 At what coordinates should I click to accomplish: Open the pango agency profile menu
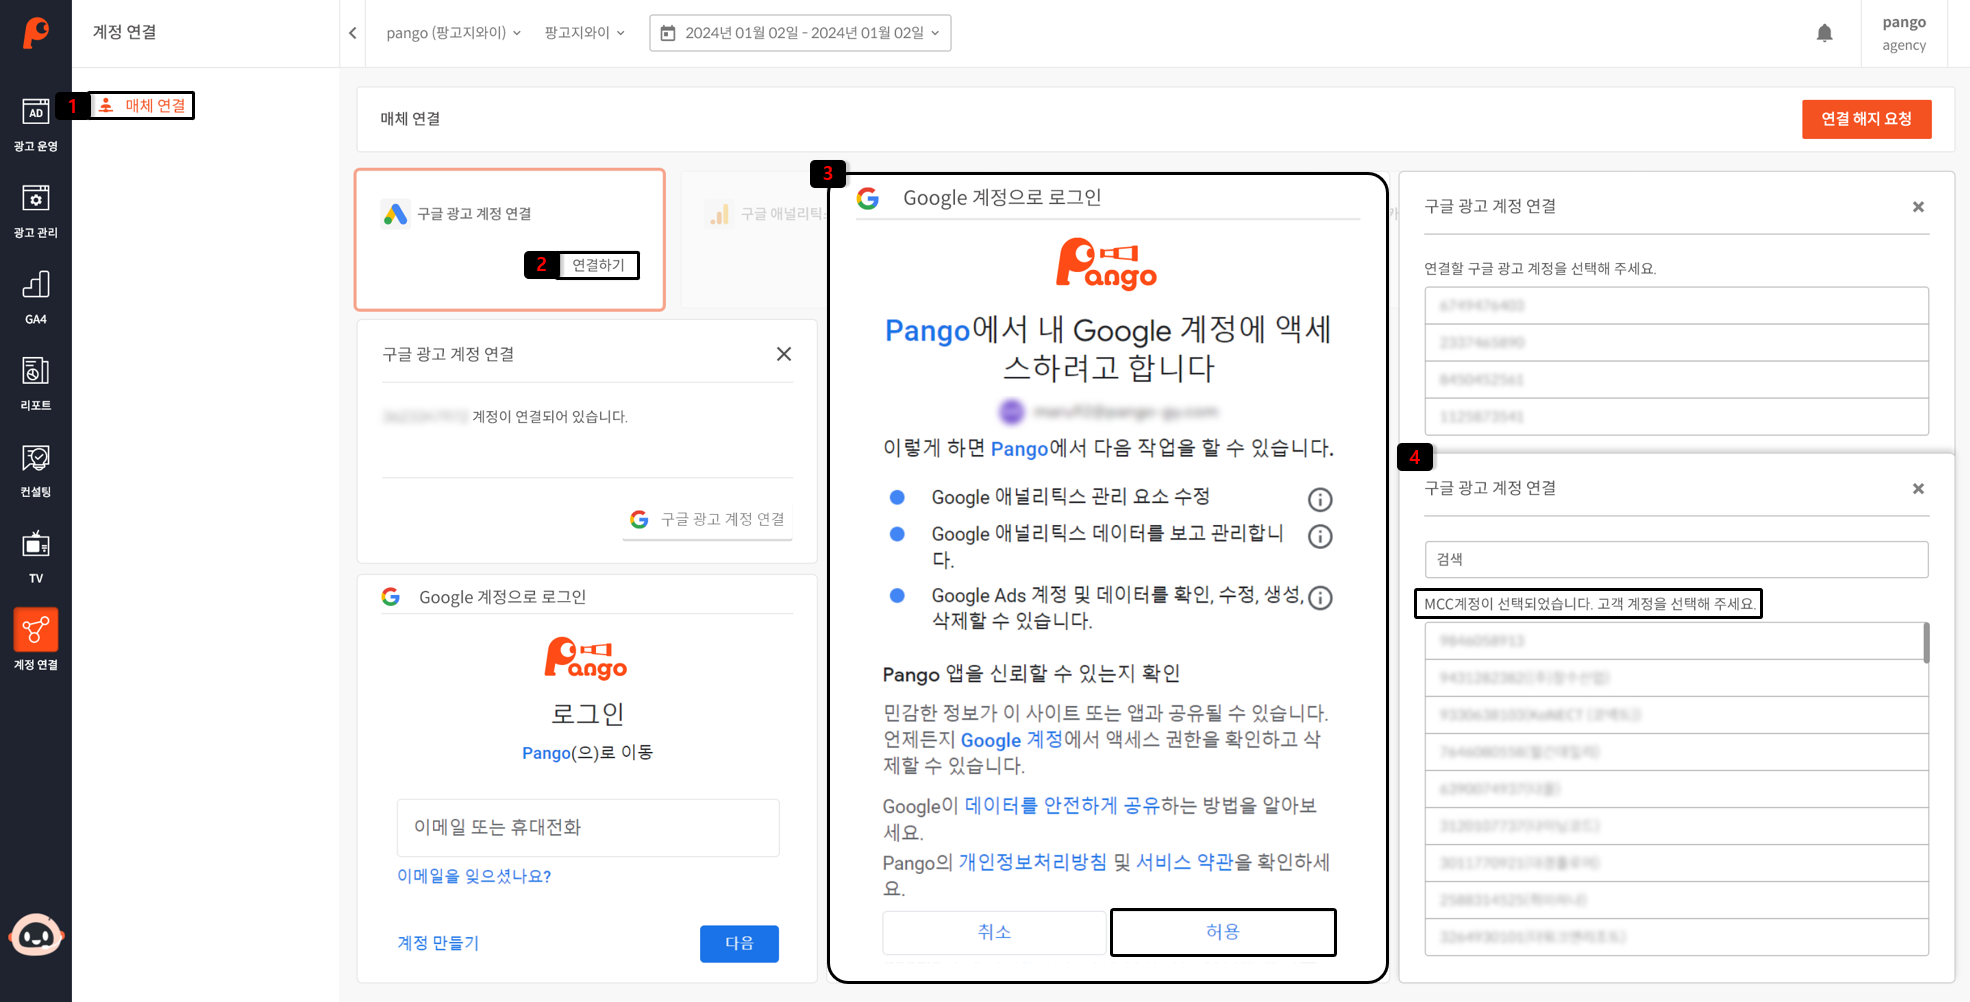tap(1904, 33)
